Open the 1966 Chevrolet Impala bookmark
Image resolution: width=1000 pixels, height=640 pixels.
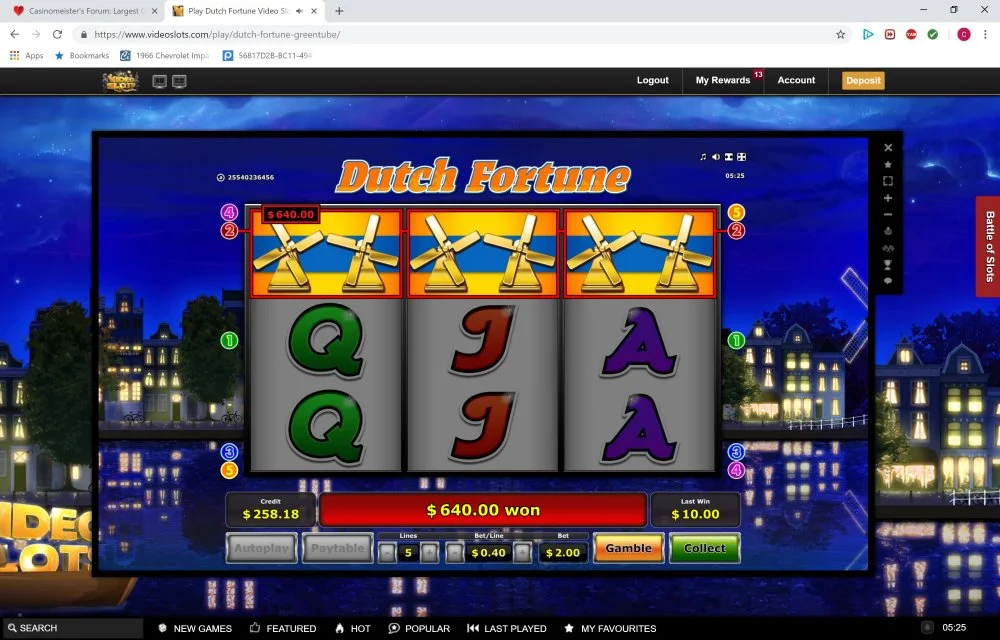[165, 55]
